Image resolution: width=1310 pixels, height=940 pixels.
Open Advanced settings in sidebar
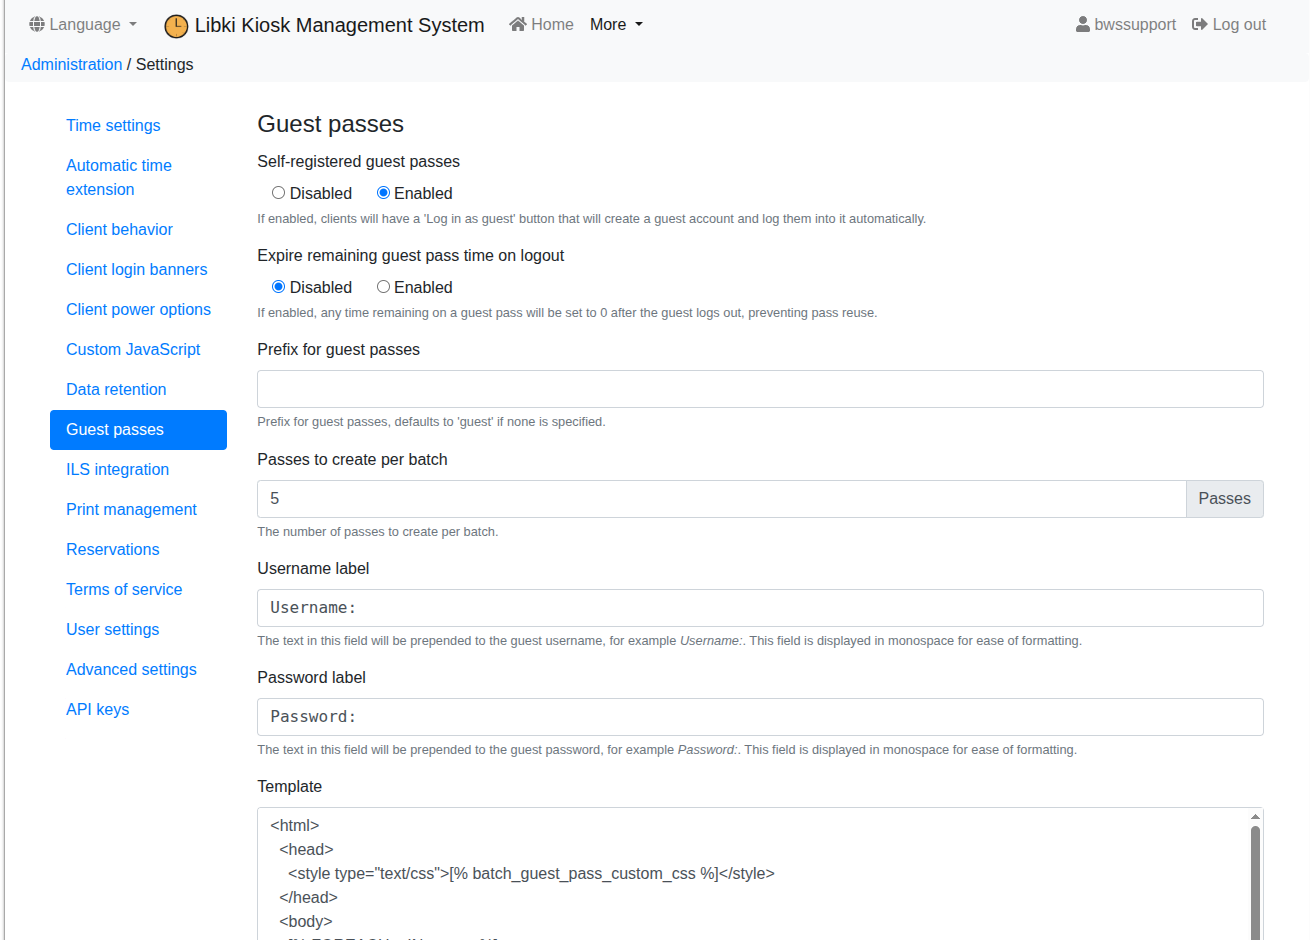tap(131, 669)
